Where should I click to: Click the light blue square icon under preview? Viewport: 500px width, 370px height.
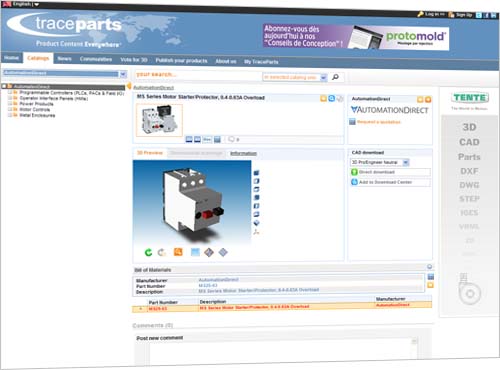pos(195,252)
